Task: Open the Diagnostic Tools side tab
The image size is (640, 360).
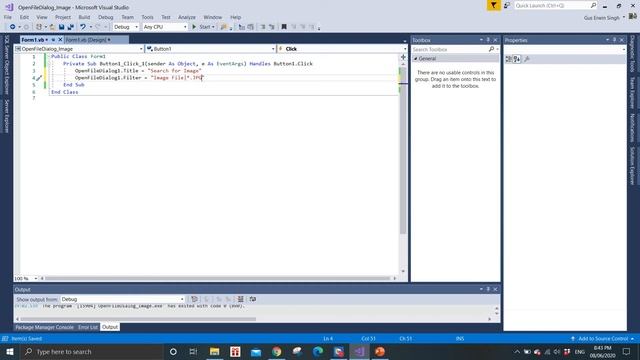Action: 632,53
